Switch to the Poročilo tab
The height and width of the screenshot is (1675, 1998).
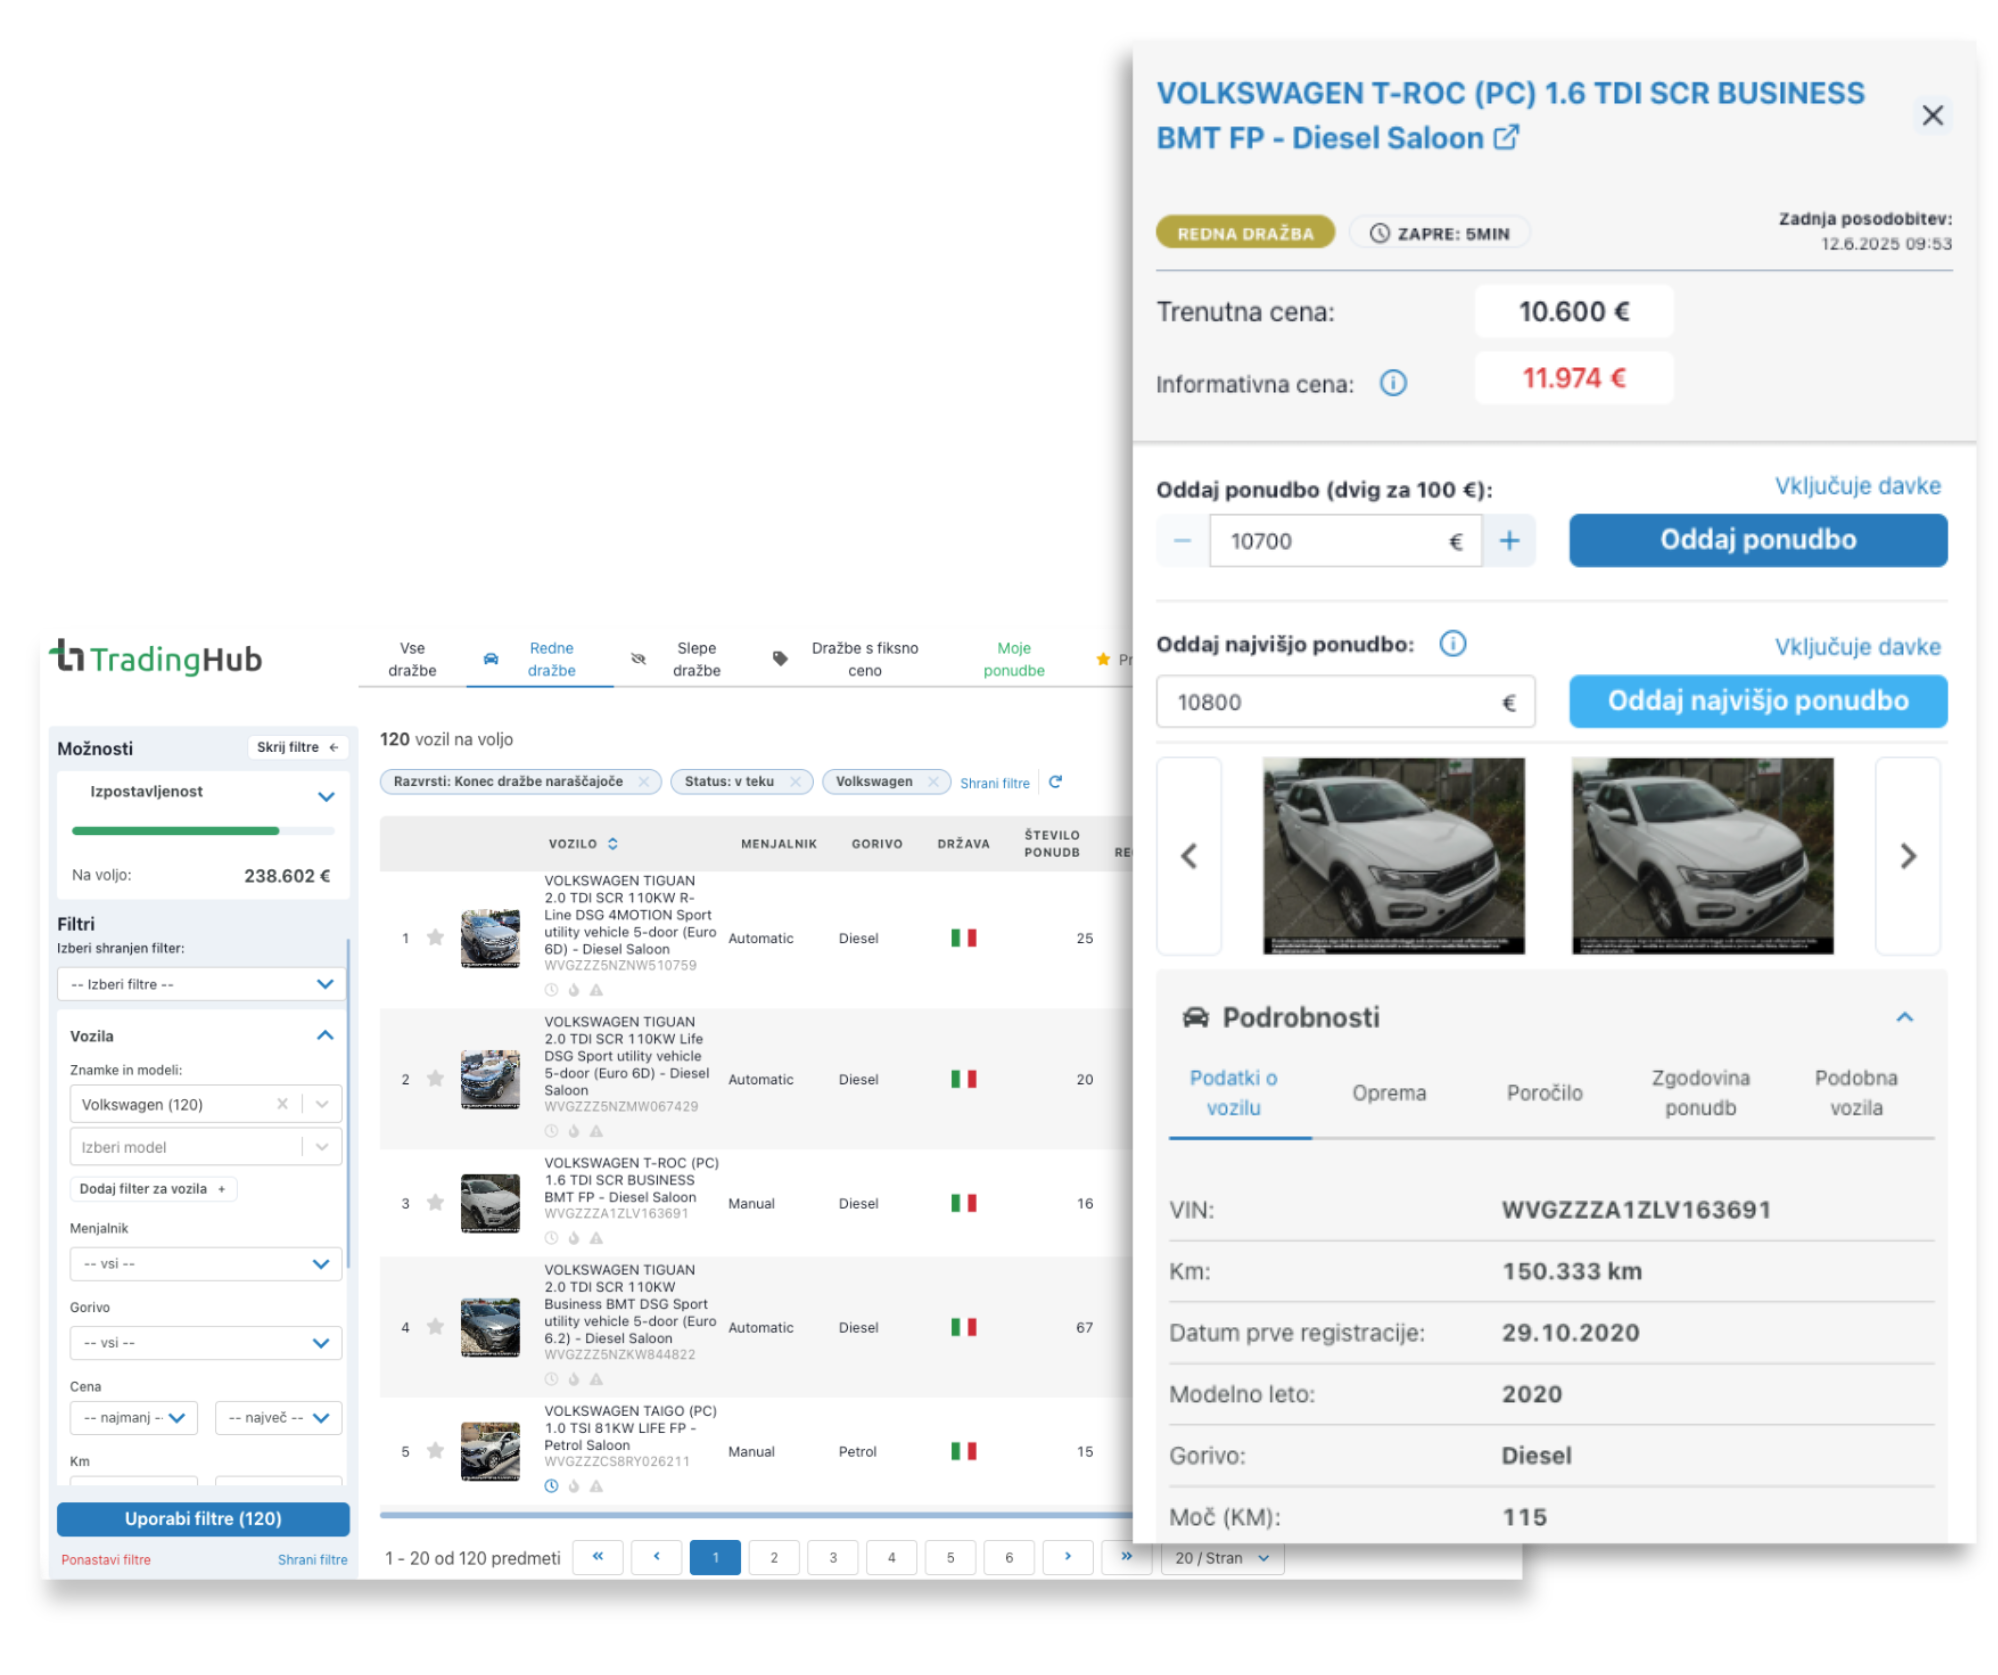coord(1544,1093)
